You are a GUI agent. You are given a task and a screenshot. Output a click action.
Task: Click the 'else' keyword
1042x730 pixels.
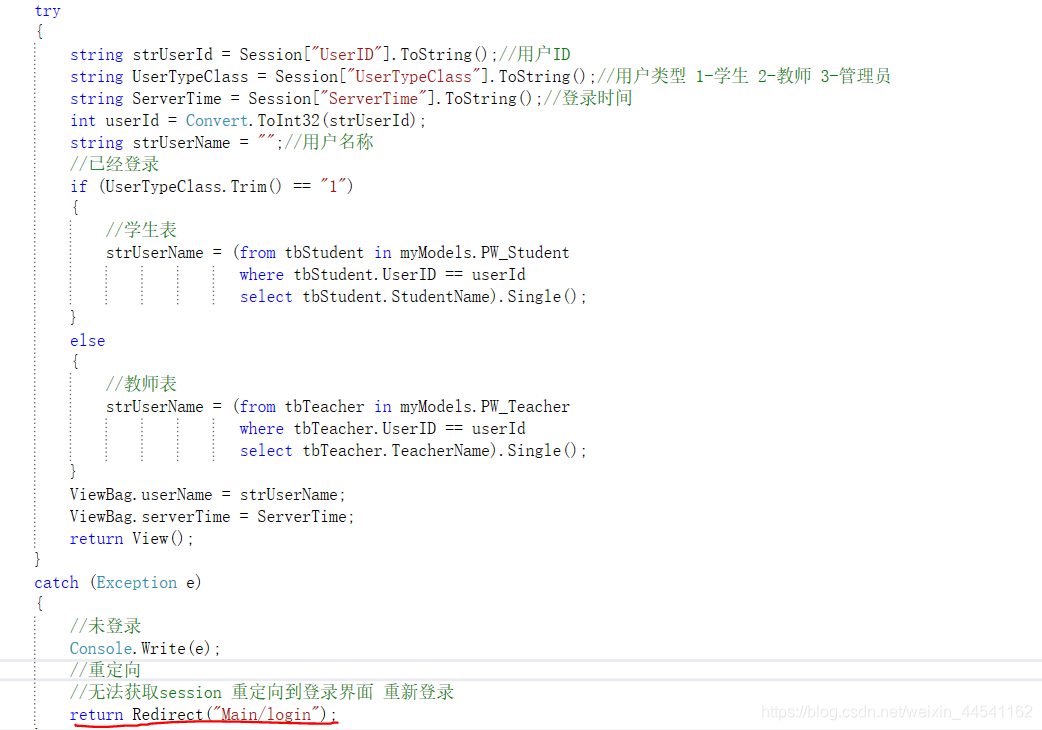pos(88,341)
